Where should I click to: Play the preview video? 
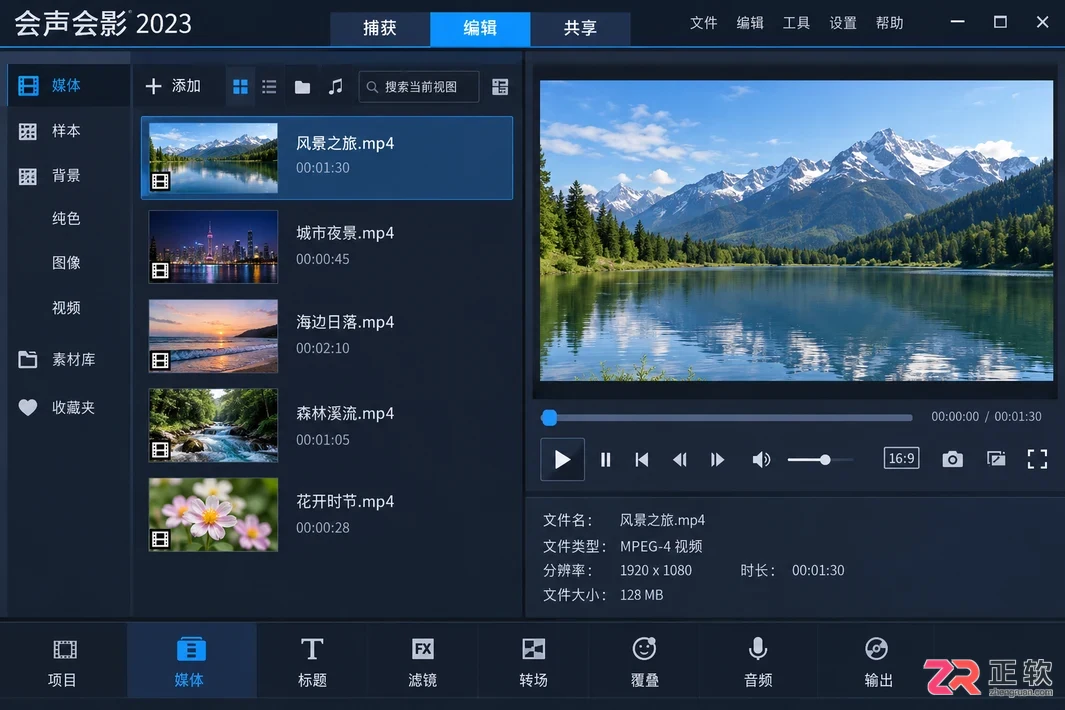tap(562, 460)
